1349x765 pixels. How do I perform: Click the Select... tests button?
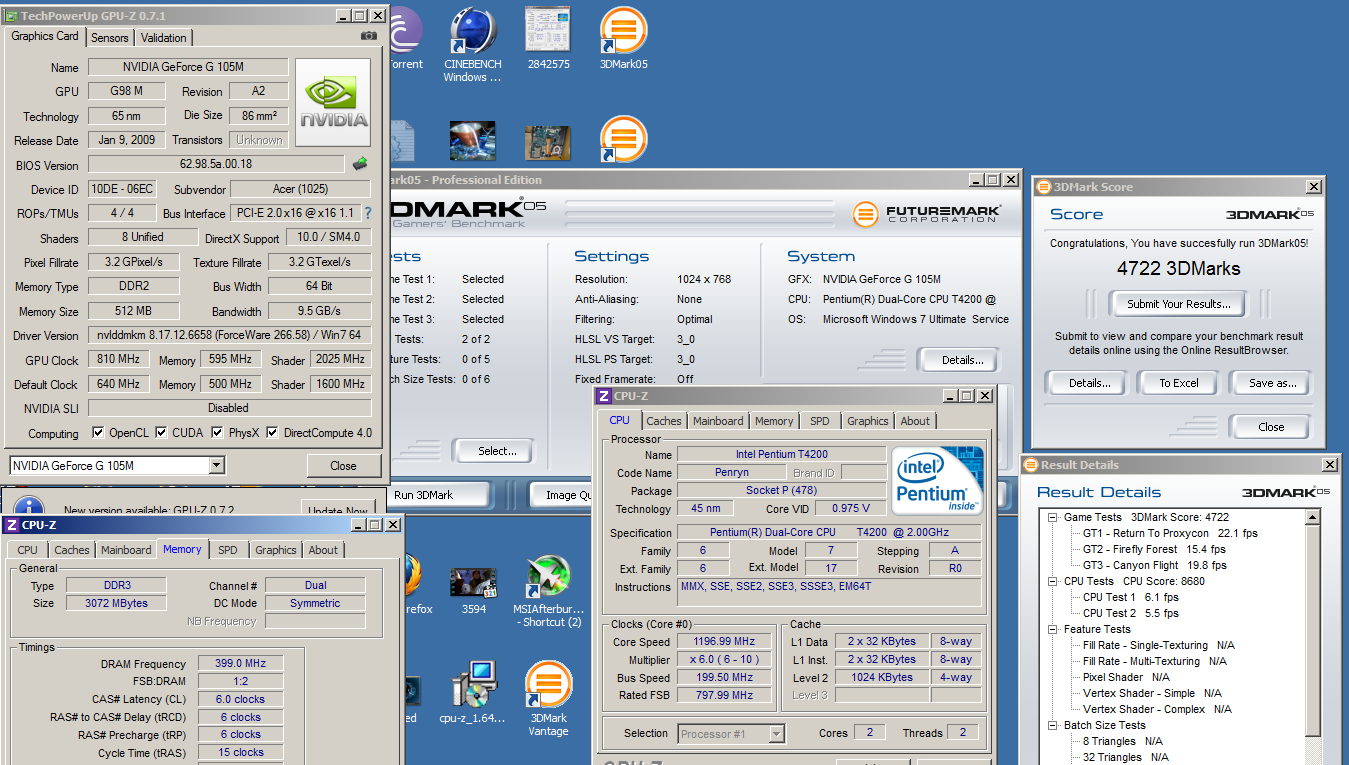click(496, 451)
